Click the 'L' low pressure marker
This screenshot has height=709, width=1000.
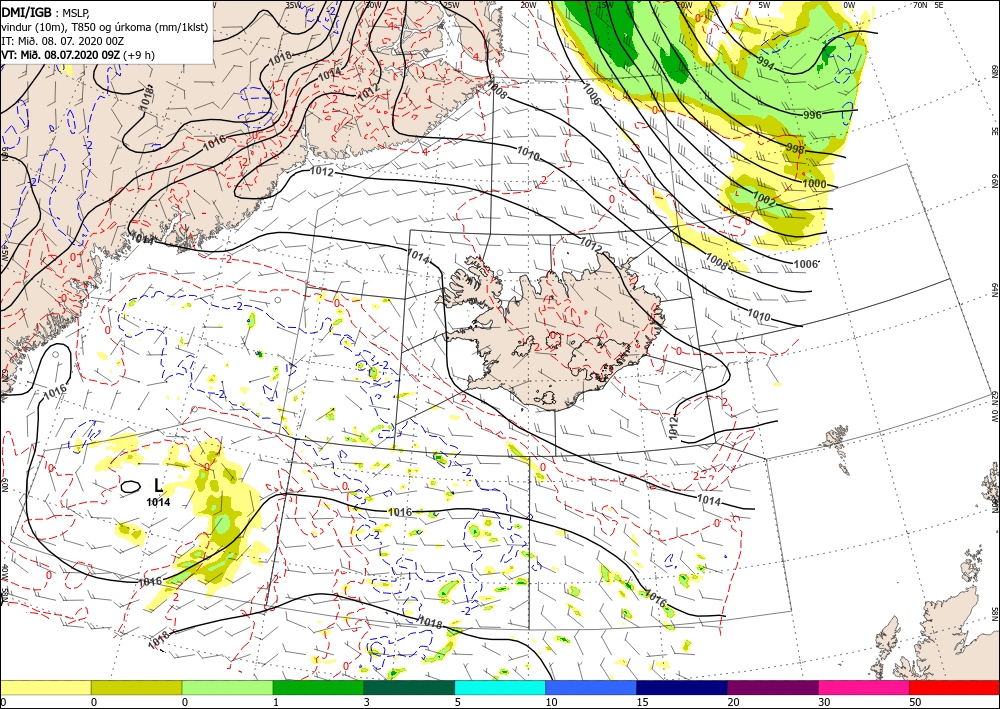(158, 486)
